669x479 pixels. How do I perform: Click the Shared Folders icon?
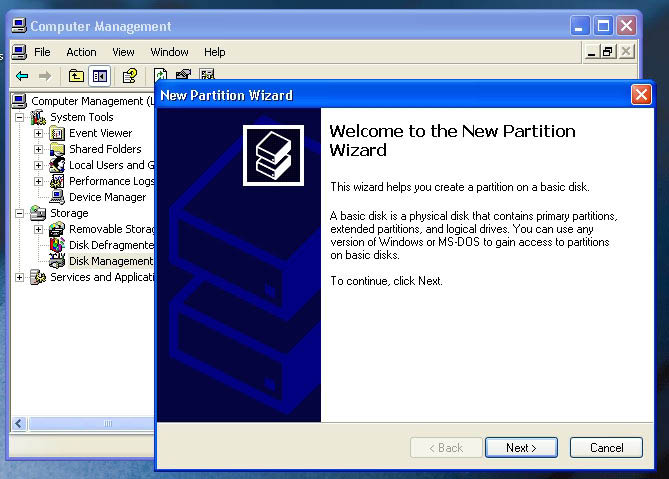tap(57, 149)
